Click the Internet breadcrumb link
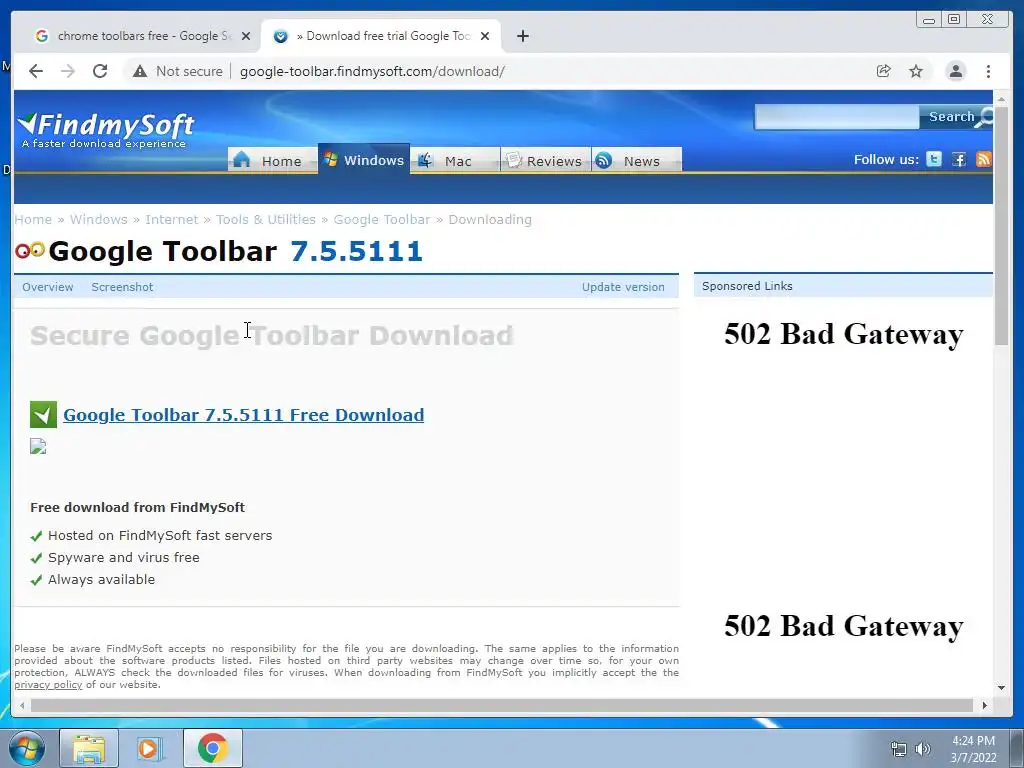1024x768 pixels. (x=172, y=219)
